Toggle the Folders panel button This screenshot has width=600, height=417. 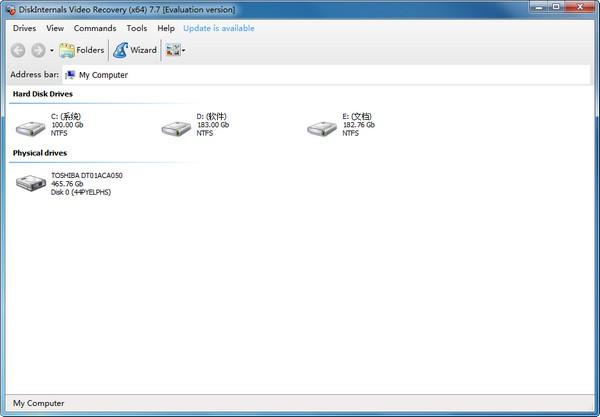pyautogui.click(x=82, y=50)
